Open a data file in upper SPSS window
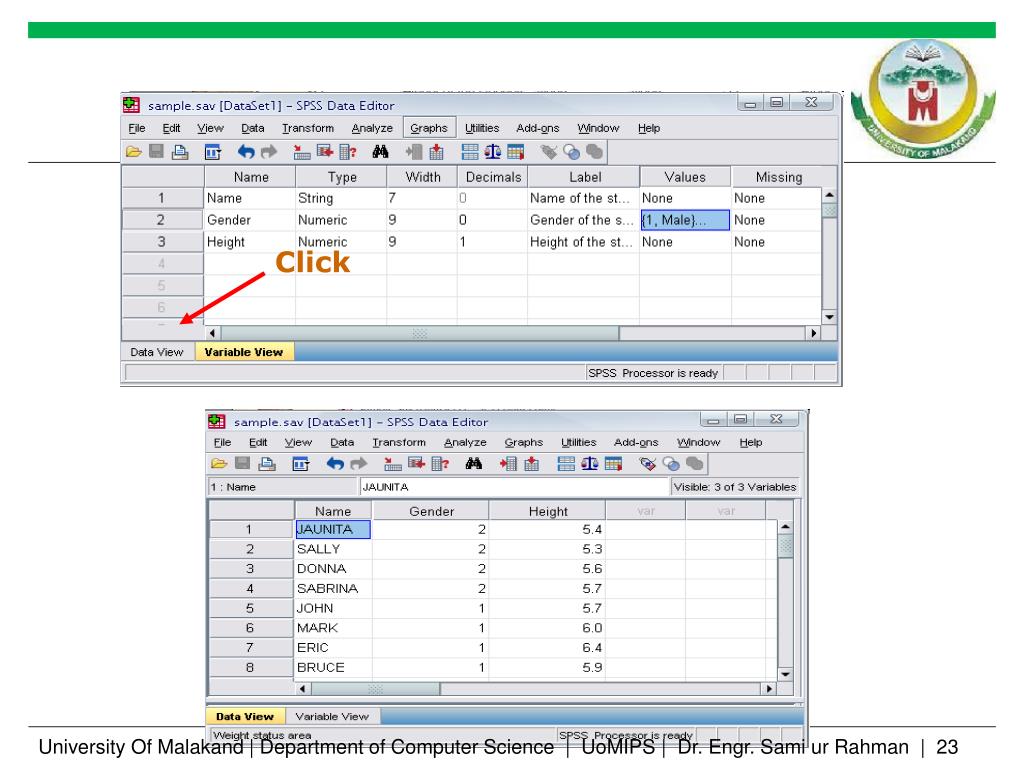 134,152
